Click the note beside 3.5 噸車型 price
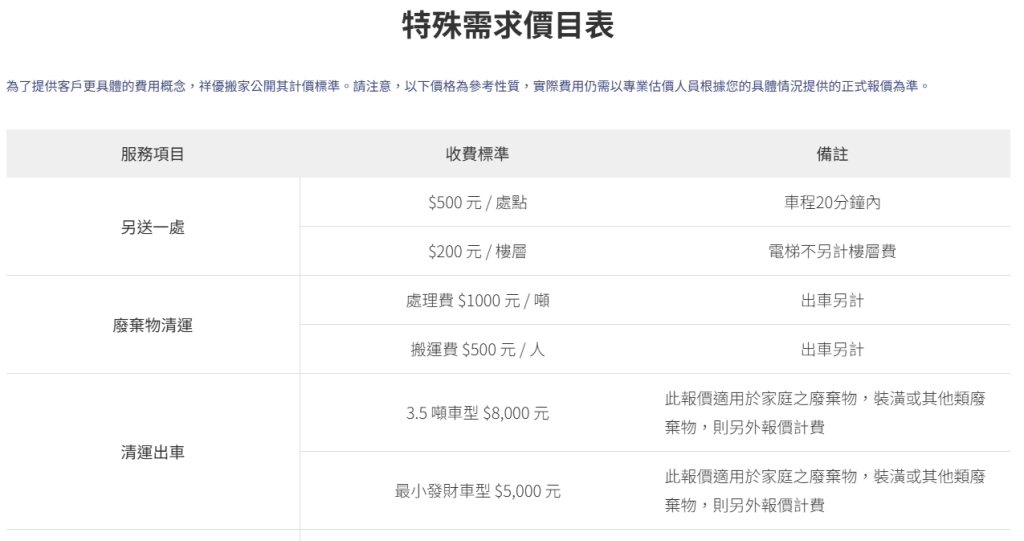This screenshot has width=1024, height=541. pos(832,412)
